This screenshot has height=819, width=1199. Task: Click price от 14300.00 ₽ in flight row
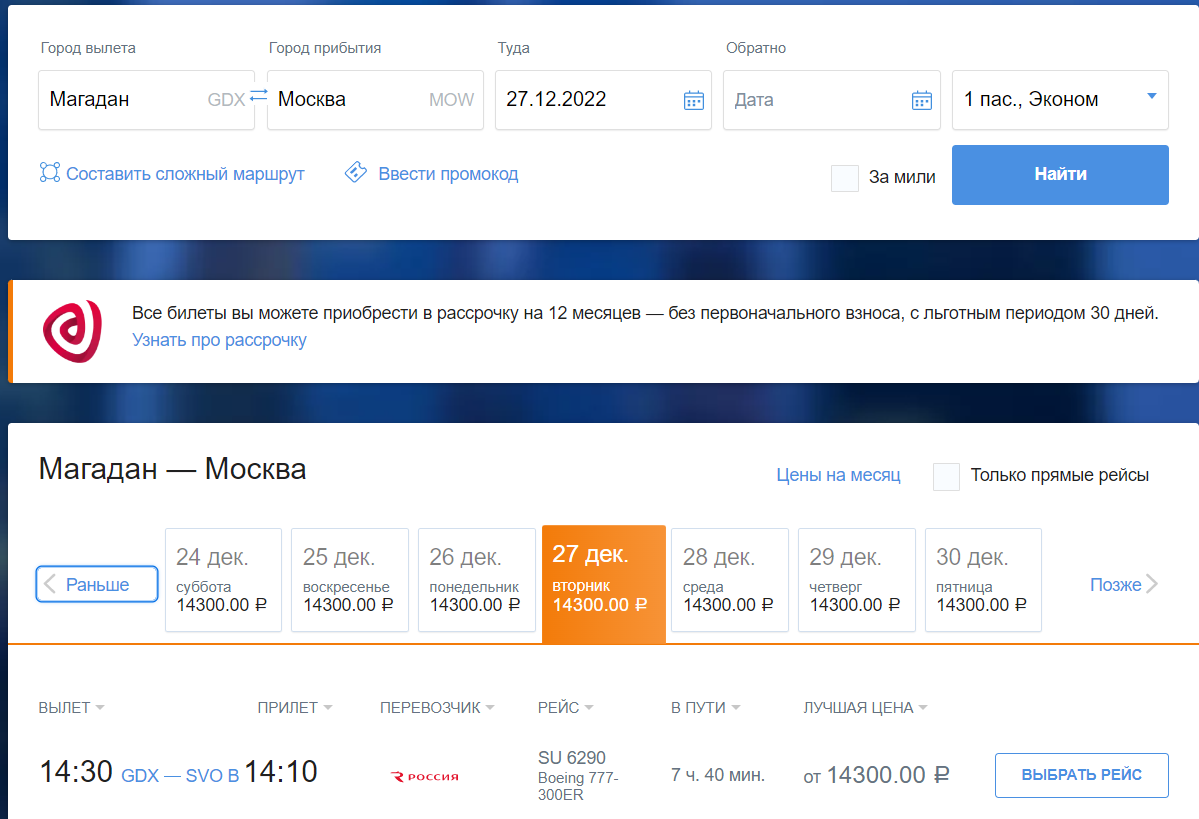tap(876, 775)
